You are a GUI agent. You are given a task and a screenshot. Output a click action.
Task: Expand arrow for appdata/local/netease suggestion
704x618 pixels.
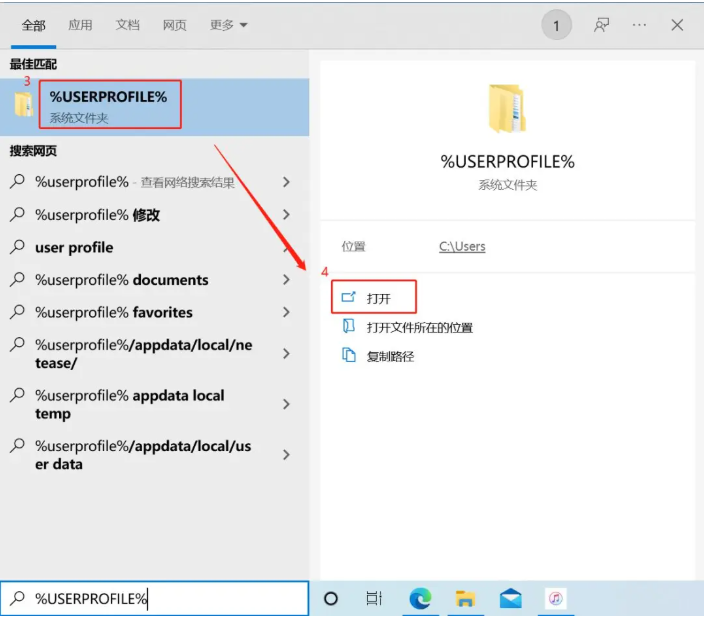click(x=286, y=354)
